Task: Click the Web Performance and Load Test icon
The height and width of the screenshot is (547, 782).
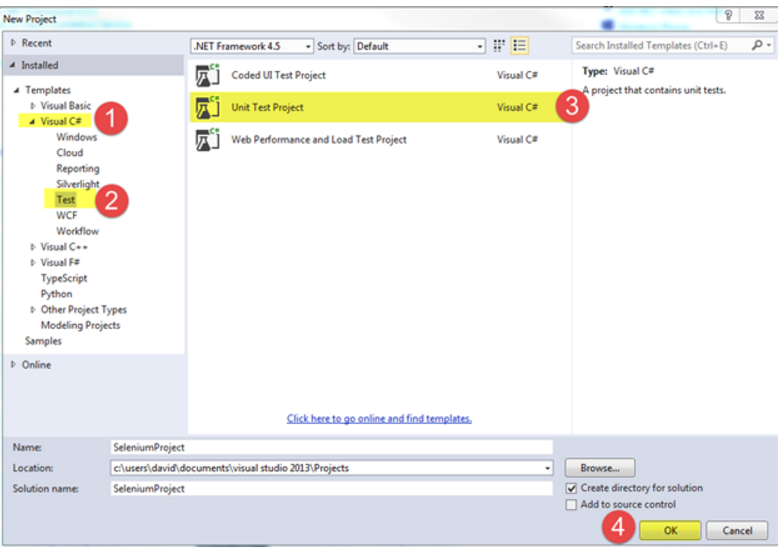Action: (207, 140)
